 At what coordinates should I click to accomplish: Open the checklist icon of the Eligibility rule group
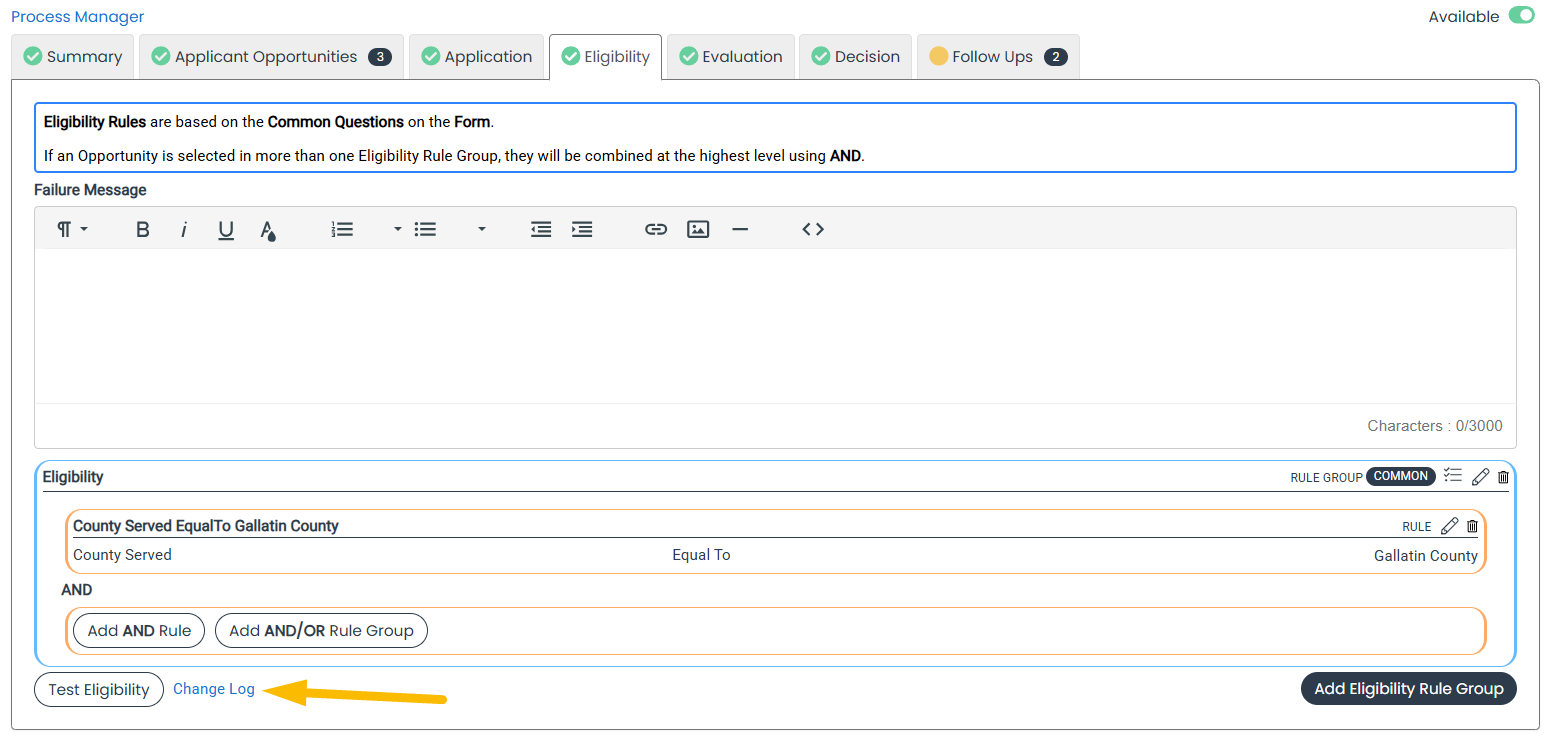[x=1454, y=476]
